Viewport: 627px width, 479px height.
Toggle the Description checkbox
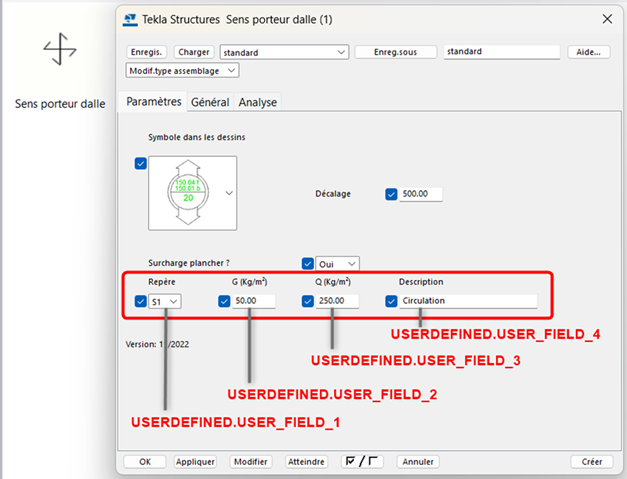point(391,301)
